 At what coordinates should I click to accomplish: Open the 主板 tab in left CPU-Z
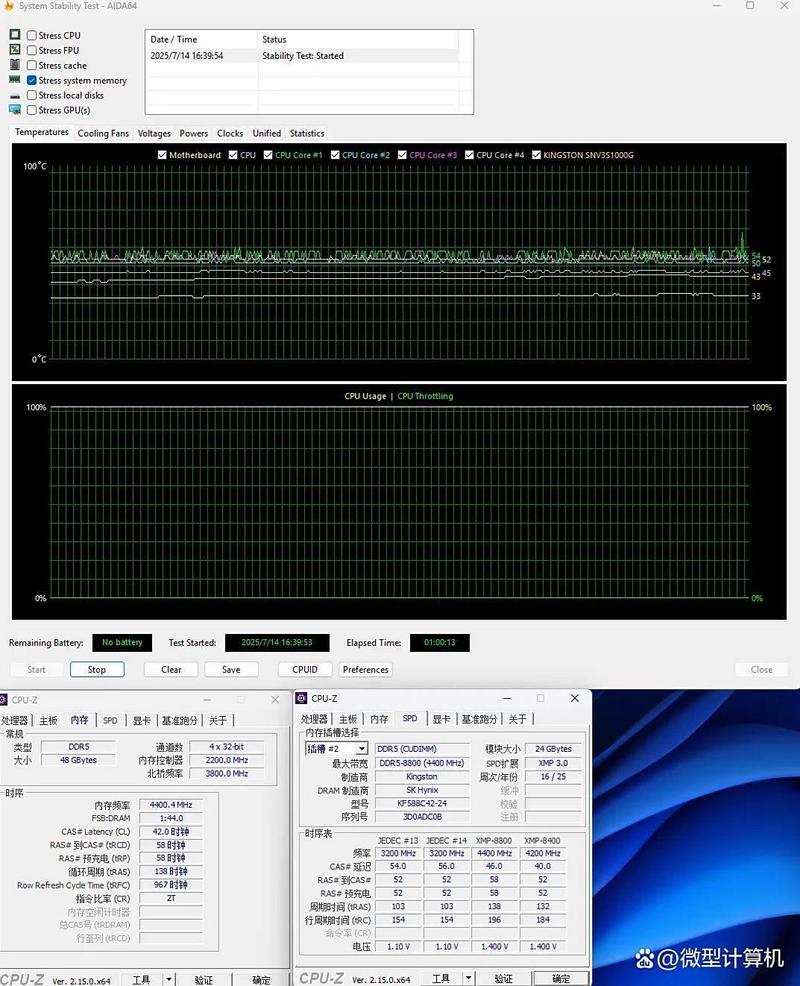point(48,721)
